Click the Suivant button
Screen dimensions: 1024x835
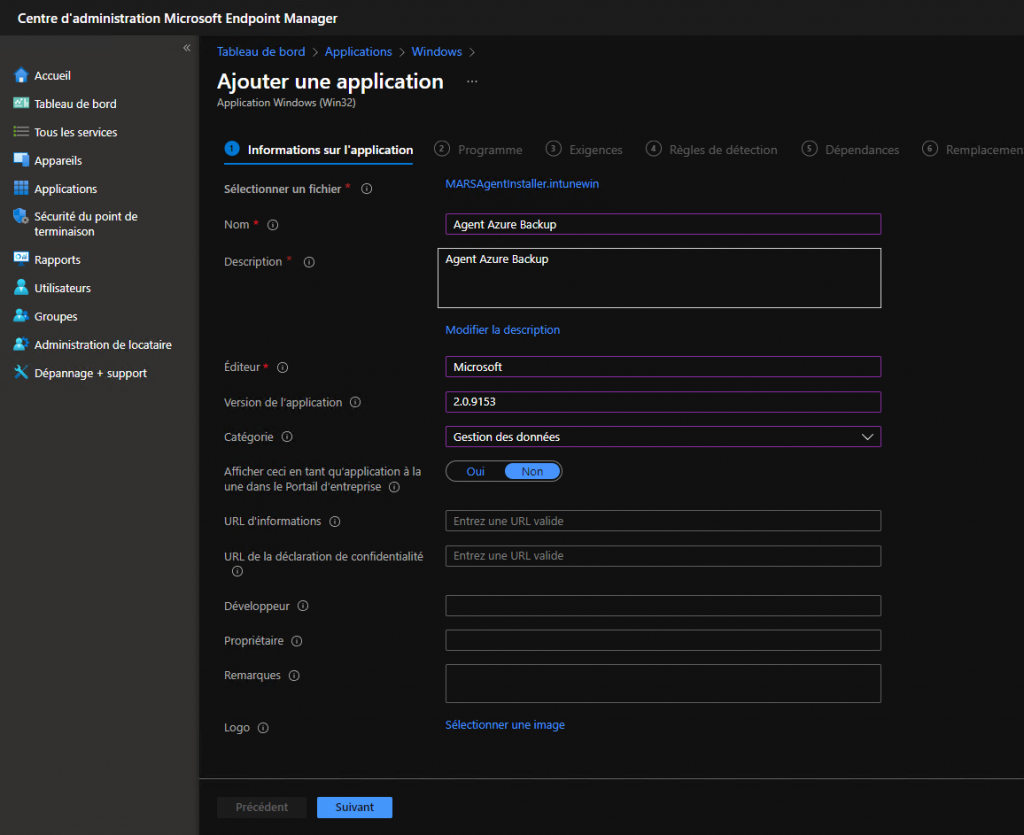[x=355, y=807]
